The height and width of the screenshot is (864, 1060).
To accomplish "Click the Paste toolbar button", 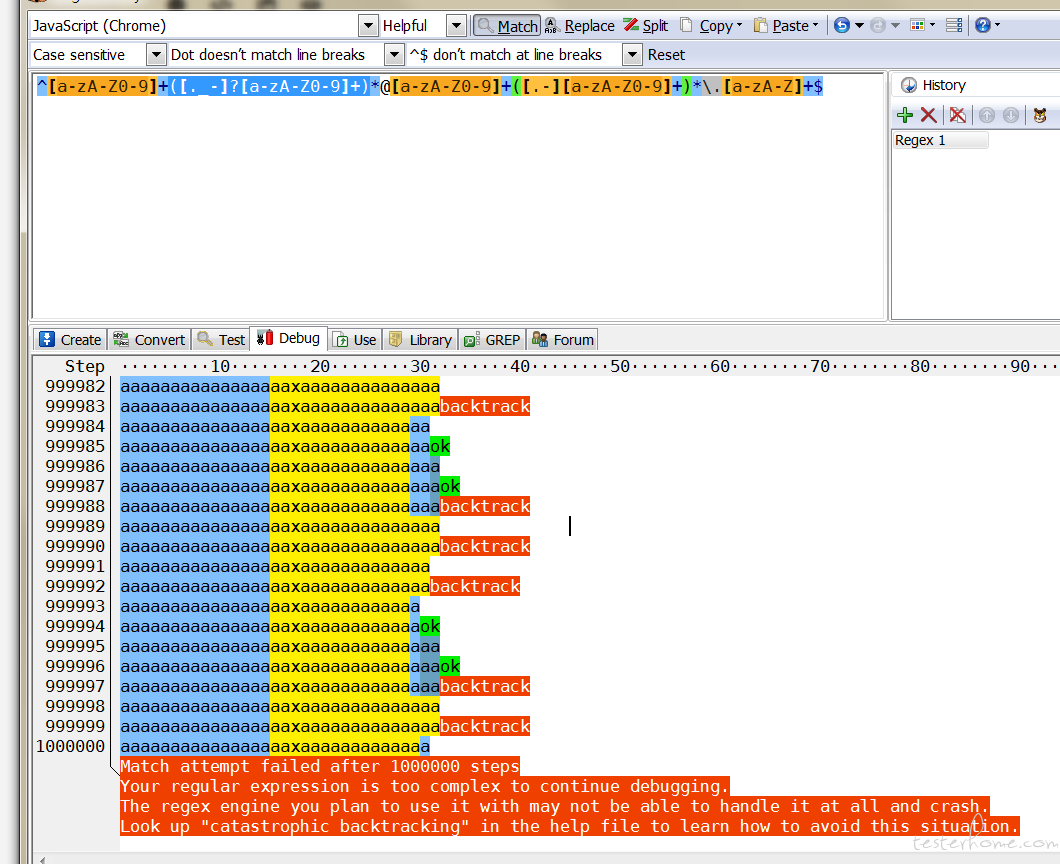I will point(786,26).
